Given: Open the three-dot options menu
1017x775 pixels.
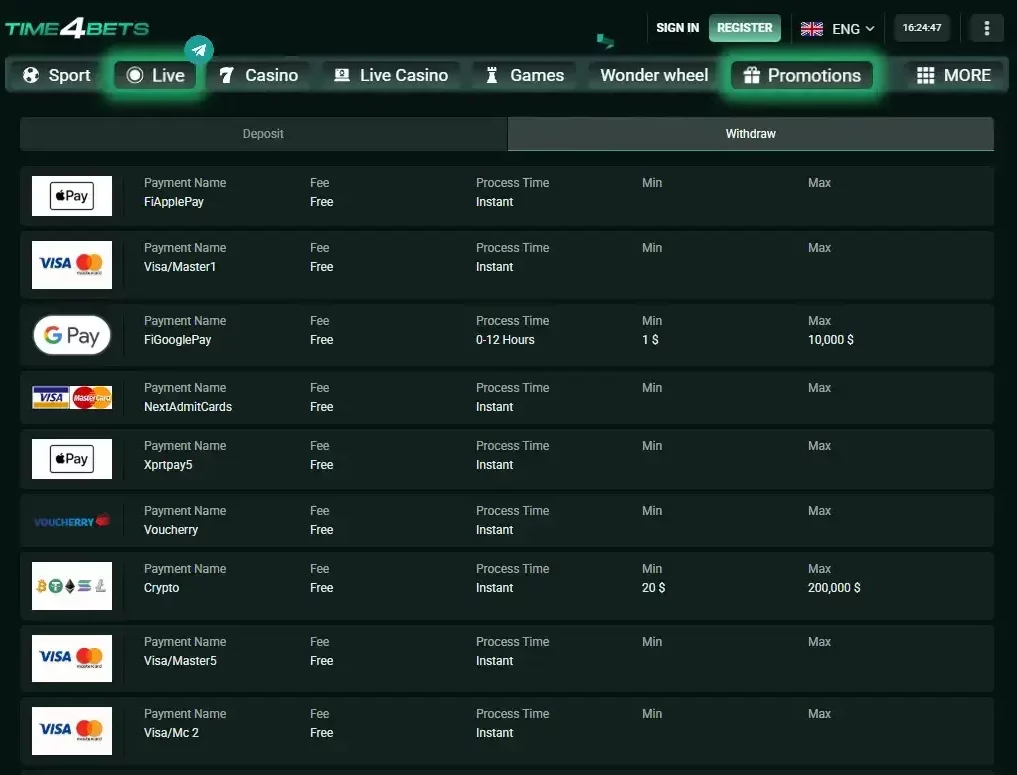Looking at the screenshot, I should point(987,28).
